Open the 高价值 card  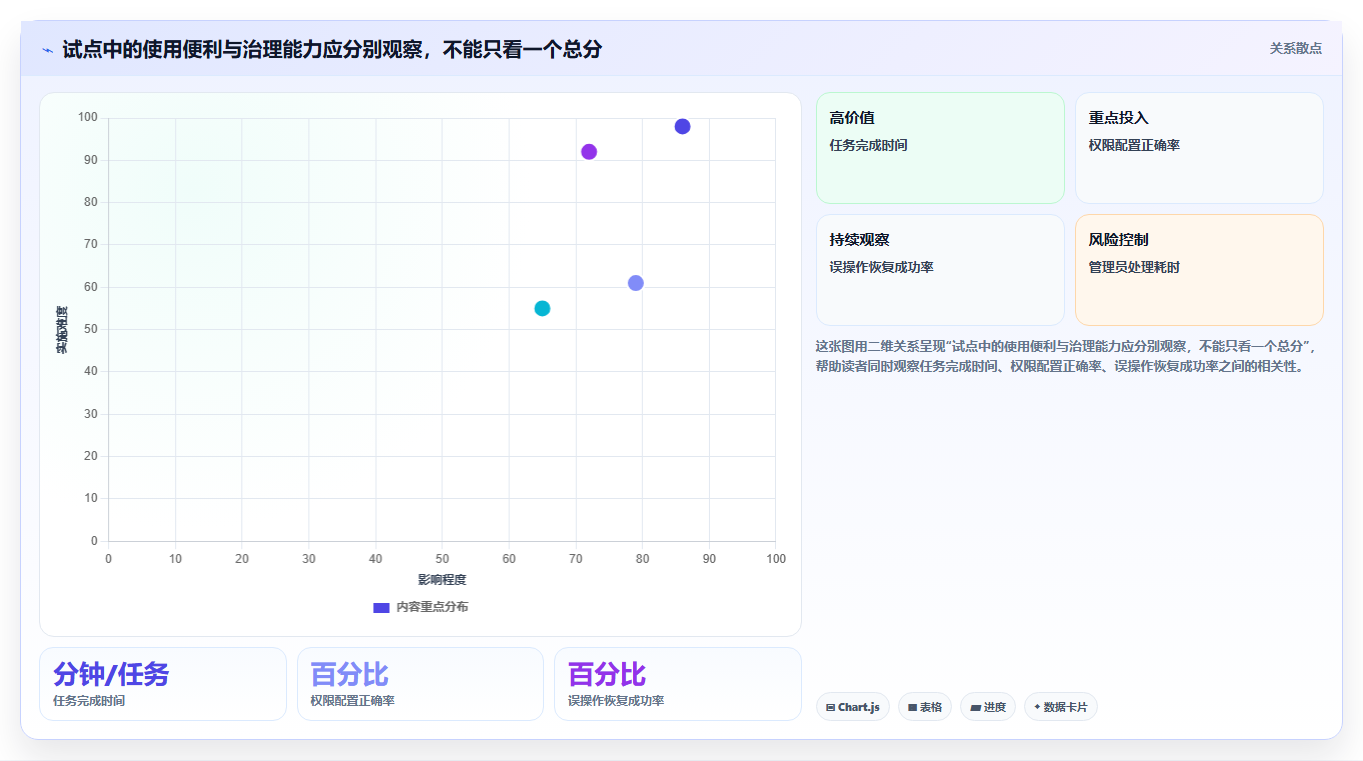[940, 148]
